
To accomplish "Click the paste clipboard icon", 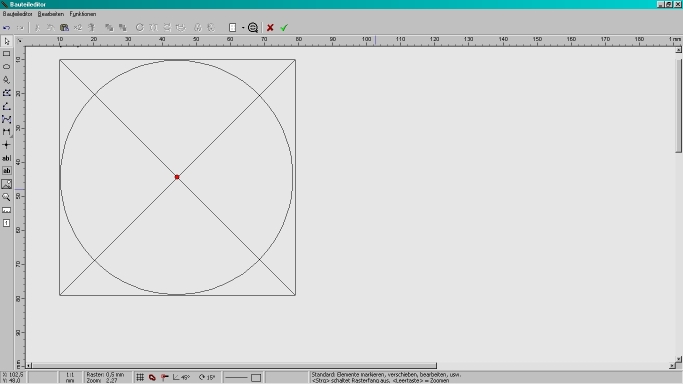I will (x=64, y=27).
